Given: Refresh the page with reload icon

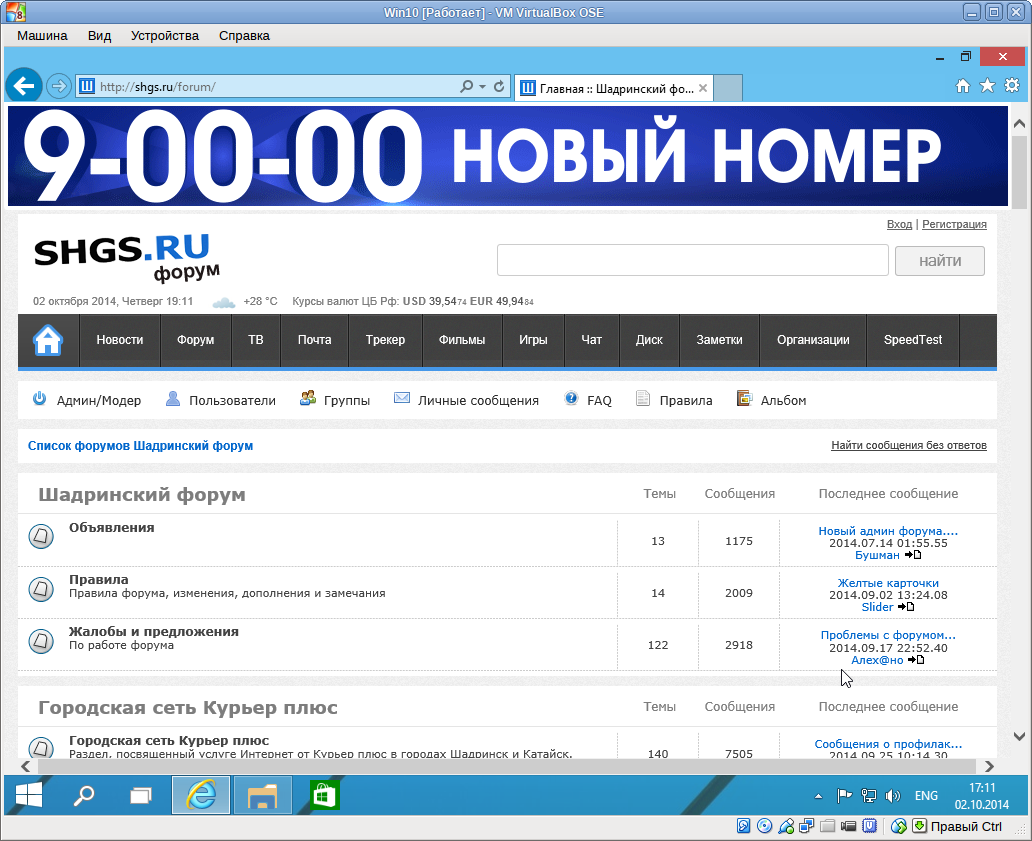Looking at the screenshot, I should (499, 86).
